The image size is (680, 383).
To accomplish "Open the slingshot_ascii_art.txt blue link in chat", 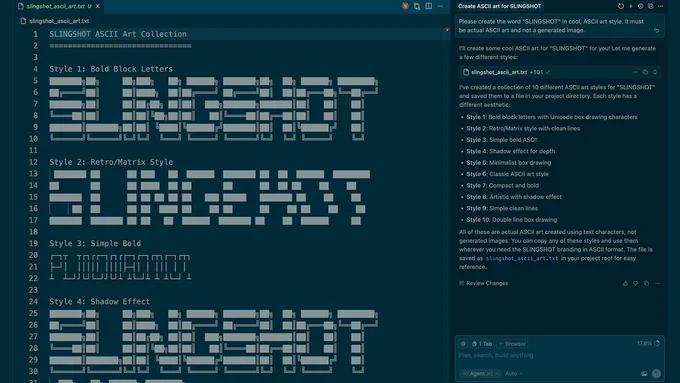I will [x=522, y=258].
